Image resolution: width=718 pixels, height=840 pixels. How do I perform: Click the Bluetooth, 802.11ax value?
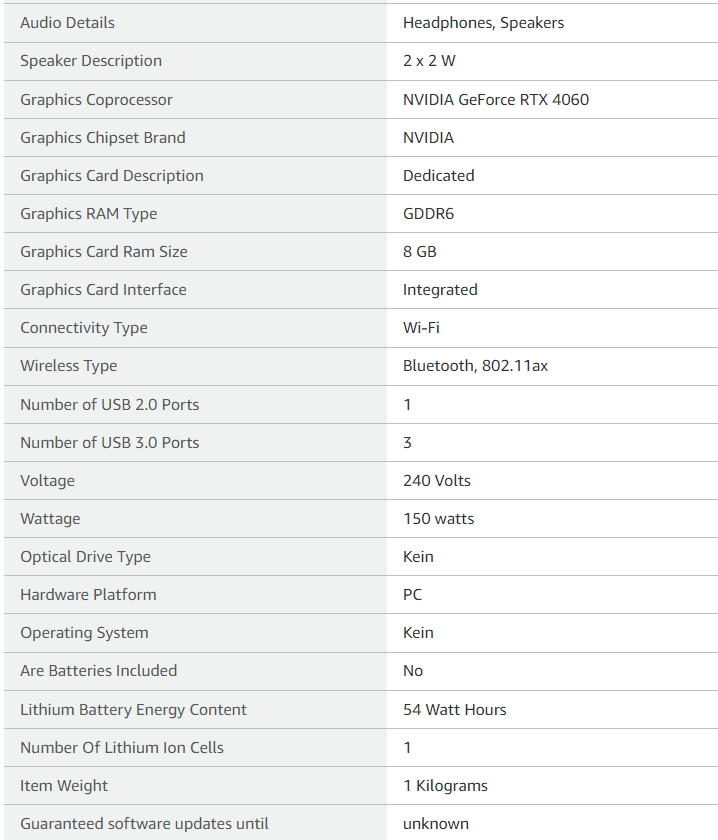475,366
